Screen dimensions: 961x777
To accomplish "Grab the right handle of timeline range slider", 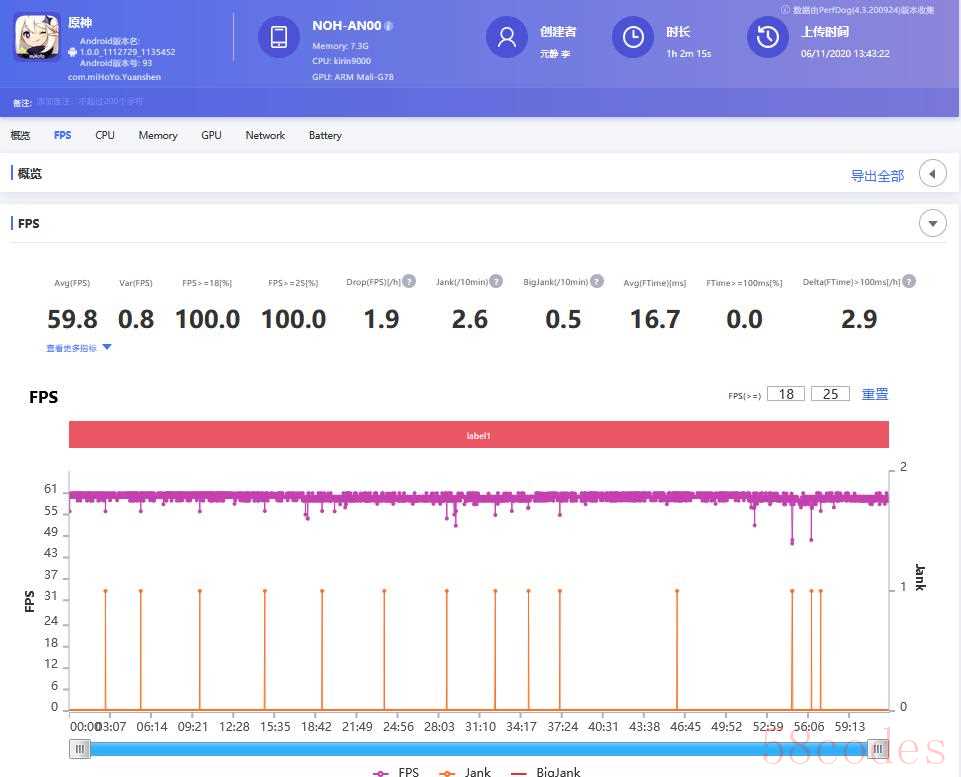I will tap(878, 749).
